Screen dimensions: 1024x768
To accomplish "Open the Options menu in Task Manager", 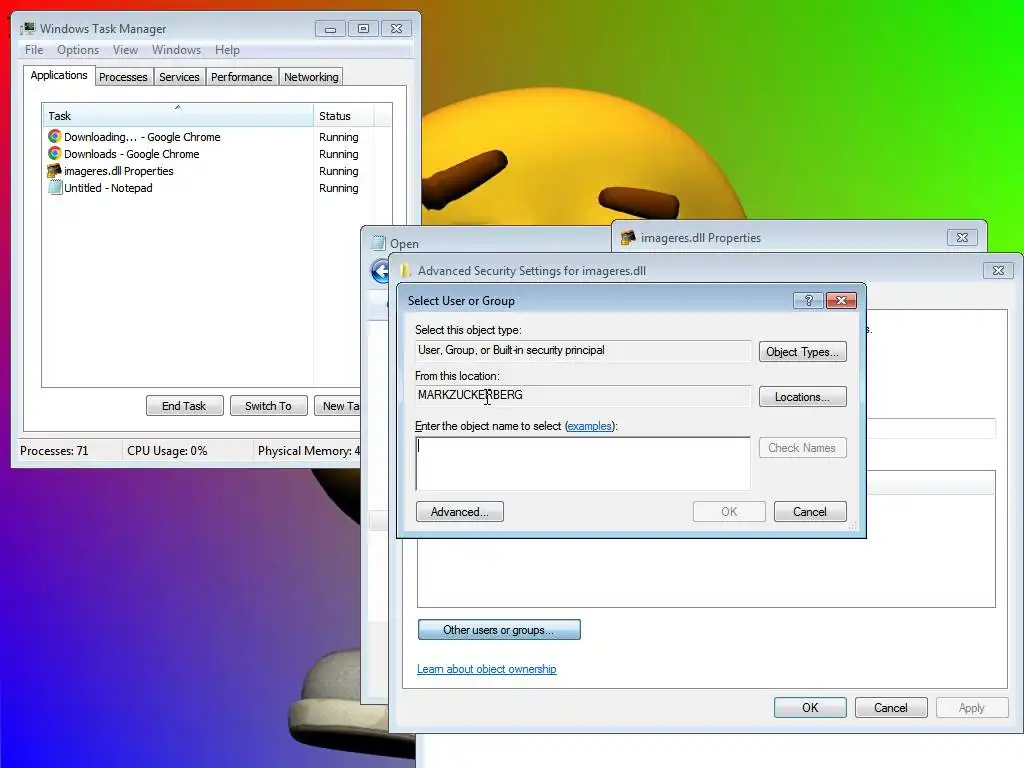I will click(x=78, y=50).
